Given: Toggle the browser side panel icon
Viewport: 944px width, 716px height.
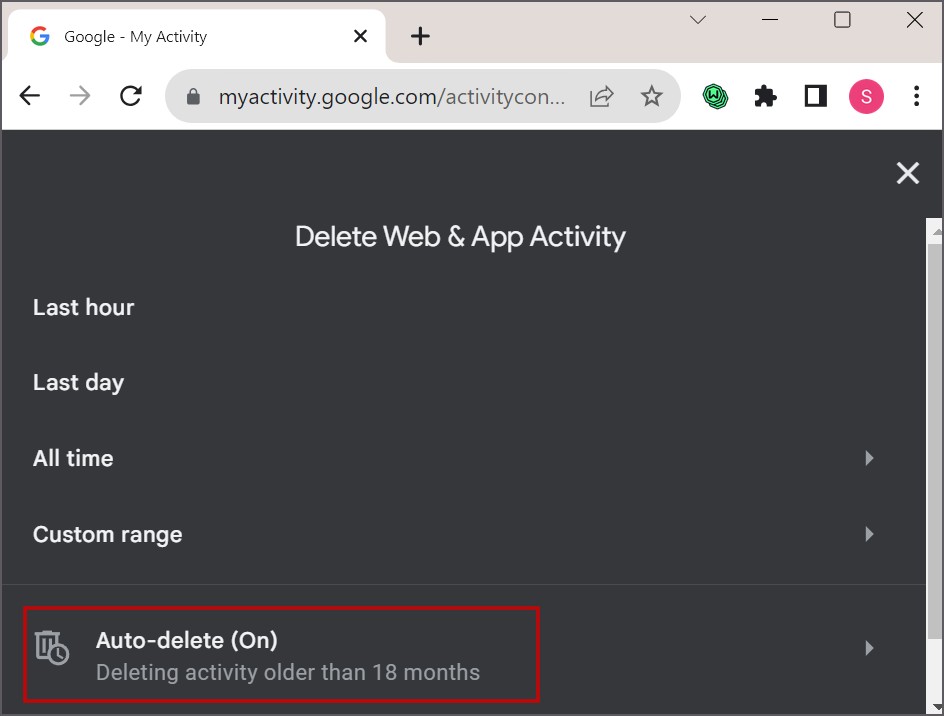Looking at the screenshot, I should pos(816,96).
